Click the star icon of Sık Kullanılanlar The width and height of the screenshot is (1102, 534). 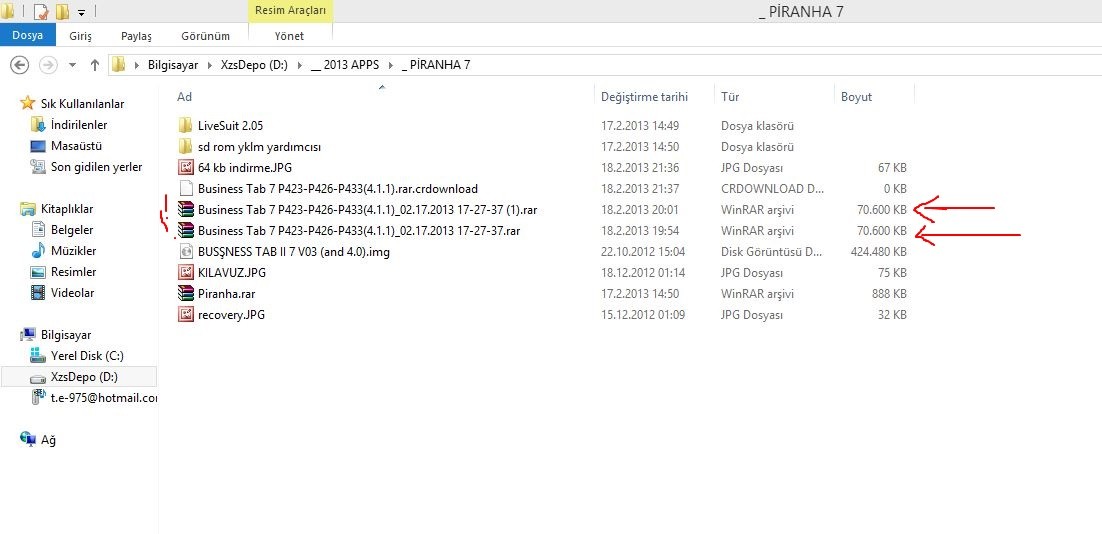pyautogui.click(x=28, y=103)
